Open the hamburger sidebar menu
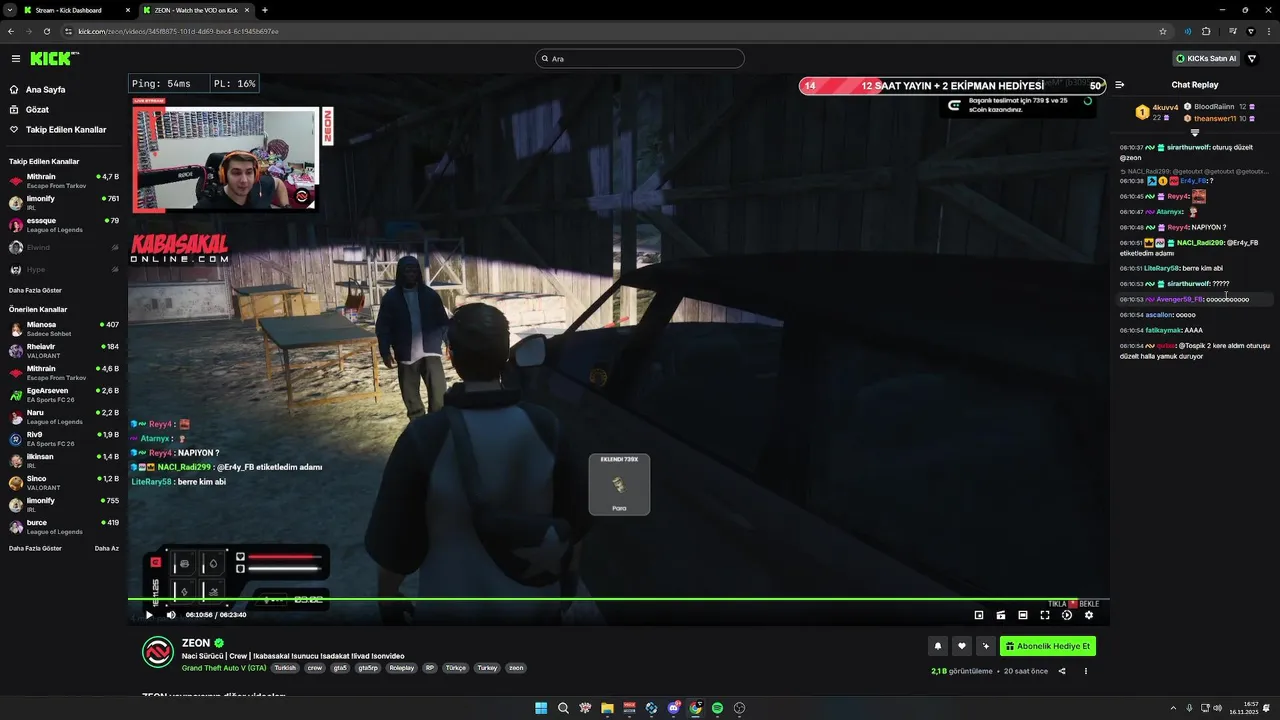 [x=15, y=59]
